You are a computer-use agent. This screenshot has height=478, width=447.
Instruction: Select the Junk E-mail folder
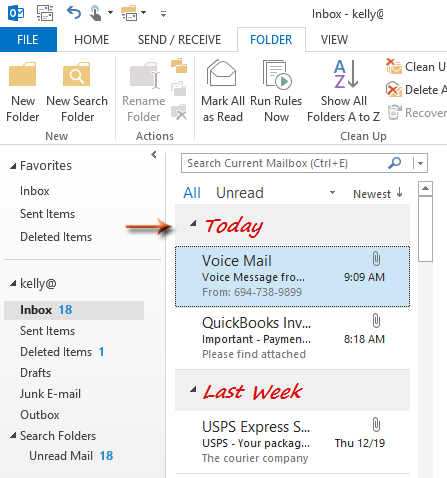pyautogui.click(x=50, y=394)
